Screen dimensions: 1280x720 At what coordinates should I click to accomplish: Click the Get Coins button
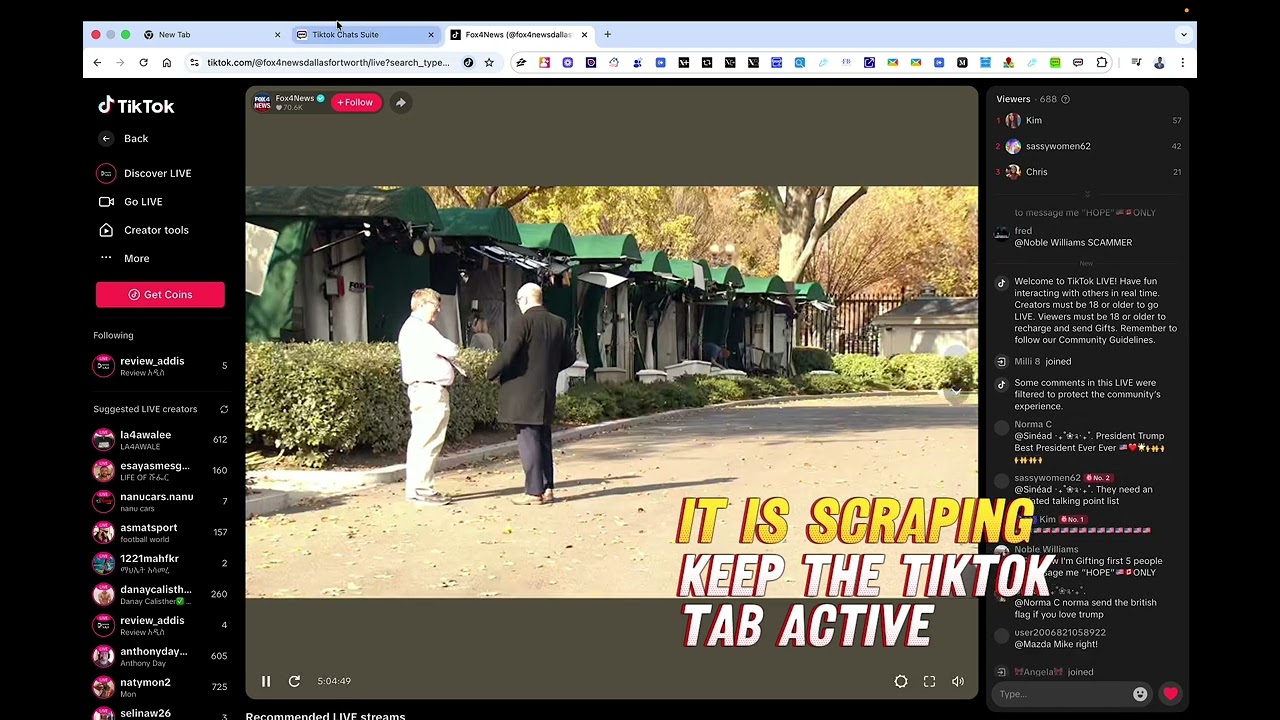[160, 295]
